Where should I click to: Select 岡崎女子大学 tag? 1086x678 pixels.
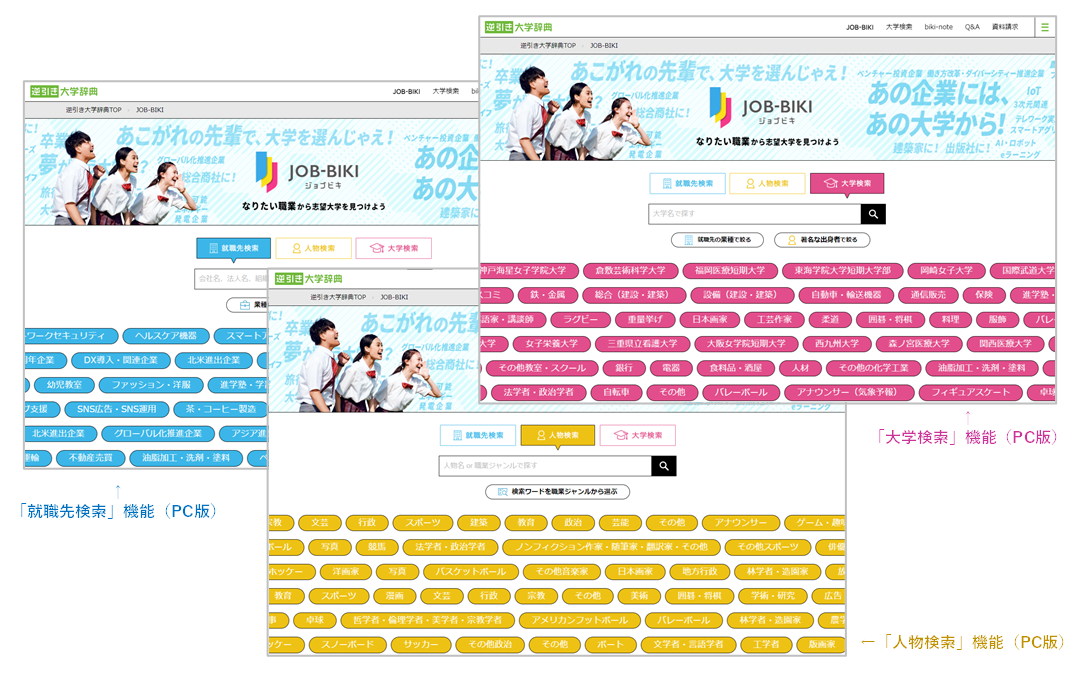pyautogui.click(x=946, y=271)
